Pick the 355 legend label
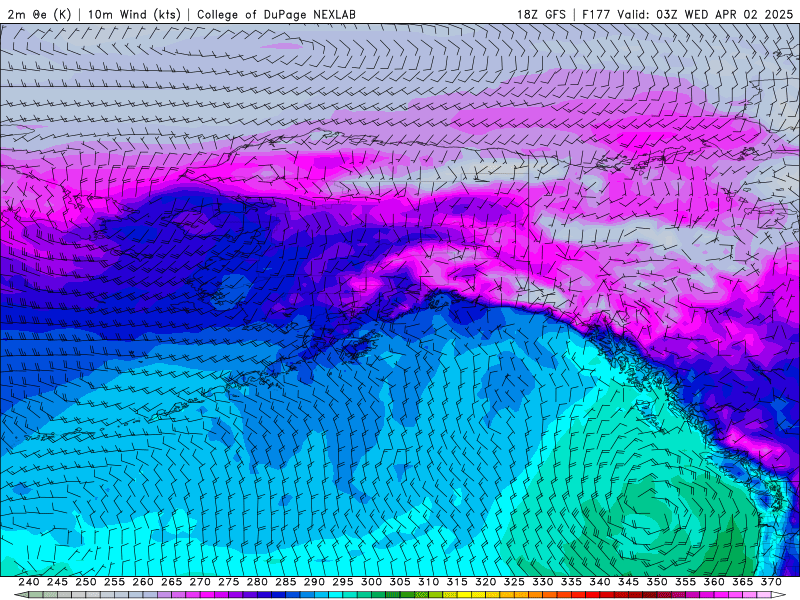This screenshot has height=600, width=800. pyautogui.click(x=686, y=582)
